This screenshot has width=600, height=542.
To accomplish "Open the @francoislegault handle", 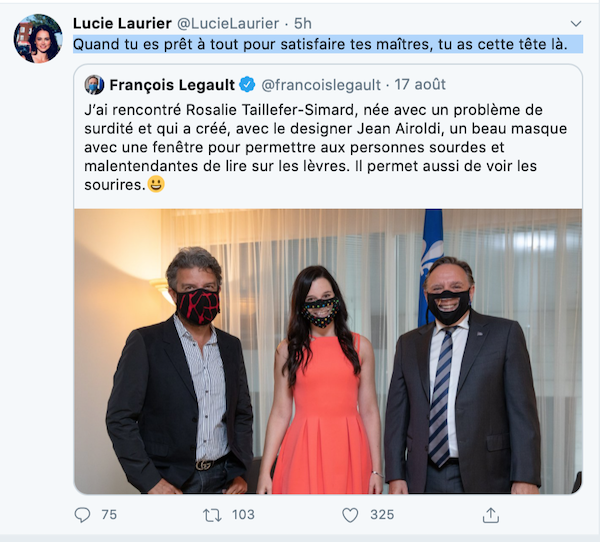I will click(321, 85).
